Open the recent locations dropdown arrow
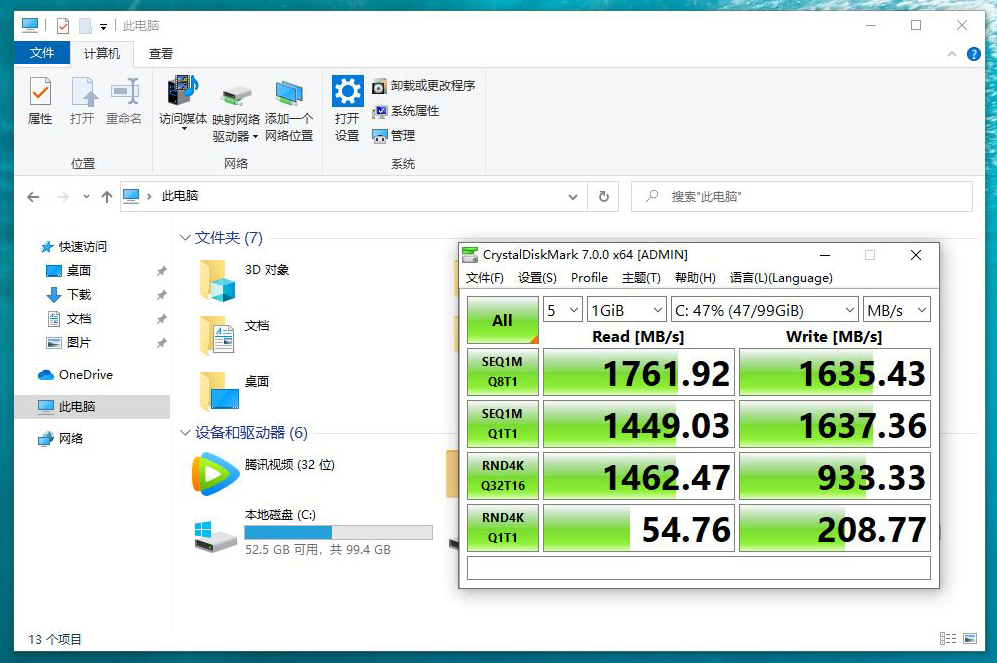This screenshot has height=663, width=997. pyautogui.click(x=86, y=197)
